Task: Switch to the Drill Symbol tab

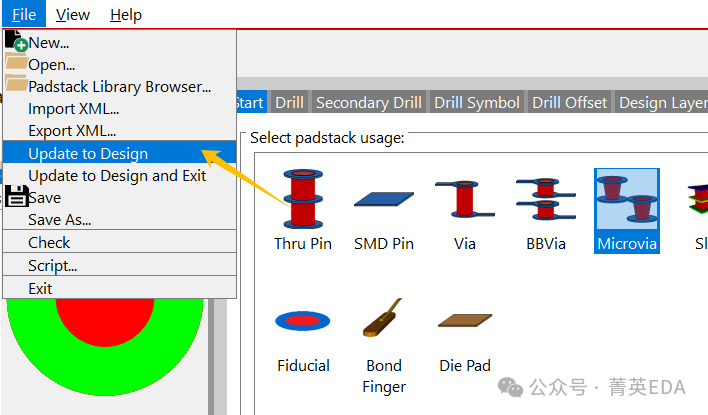Action: coord(477,103)
